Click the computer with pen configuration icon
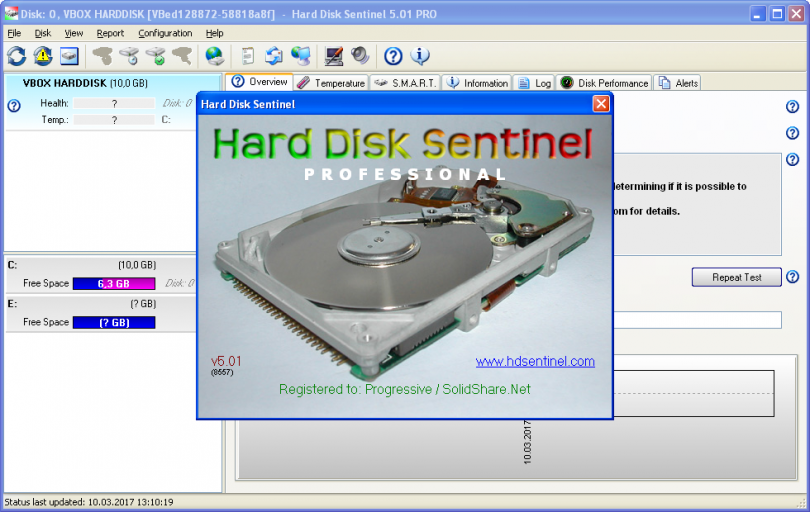The height and width of the screenshot is (512, 810). click(333, 56)
